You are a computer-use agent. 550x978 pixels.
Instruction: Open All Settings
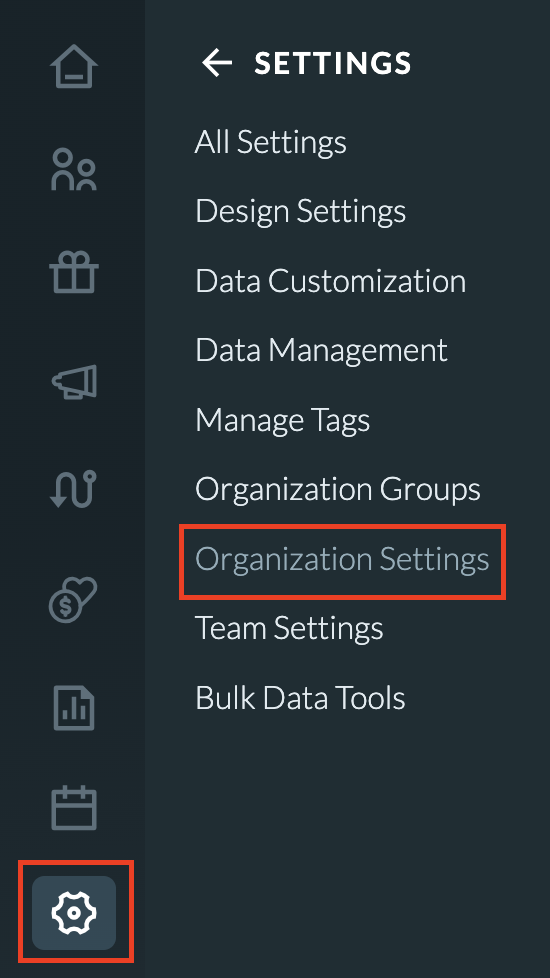click(x=271, y=142)
